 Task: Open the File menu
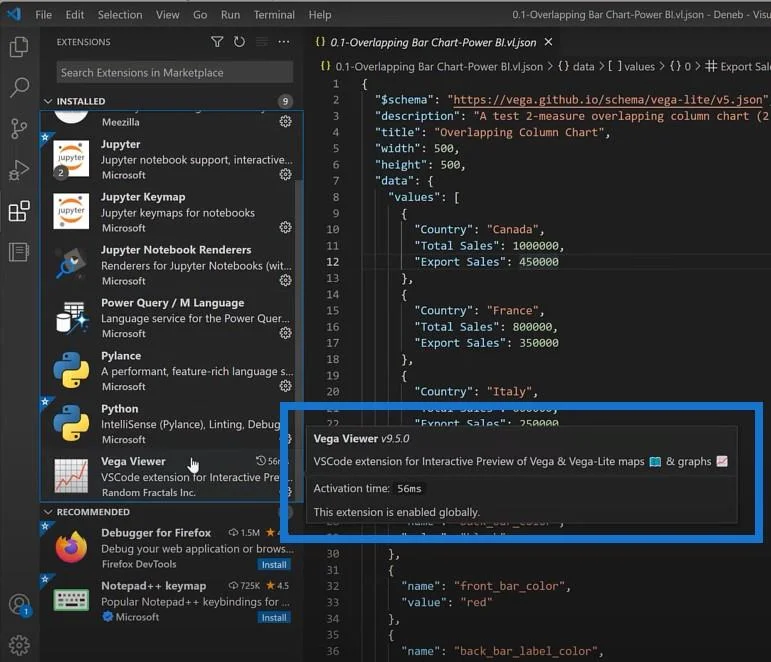coord(43,15)
